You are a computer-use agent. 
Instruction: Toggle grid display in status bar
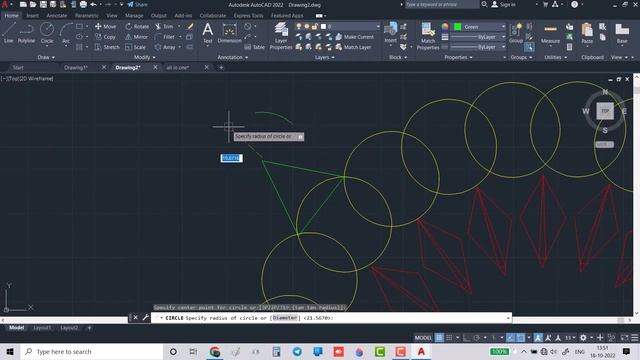coord(439,338)
